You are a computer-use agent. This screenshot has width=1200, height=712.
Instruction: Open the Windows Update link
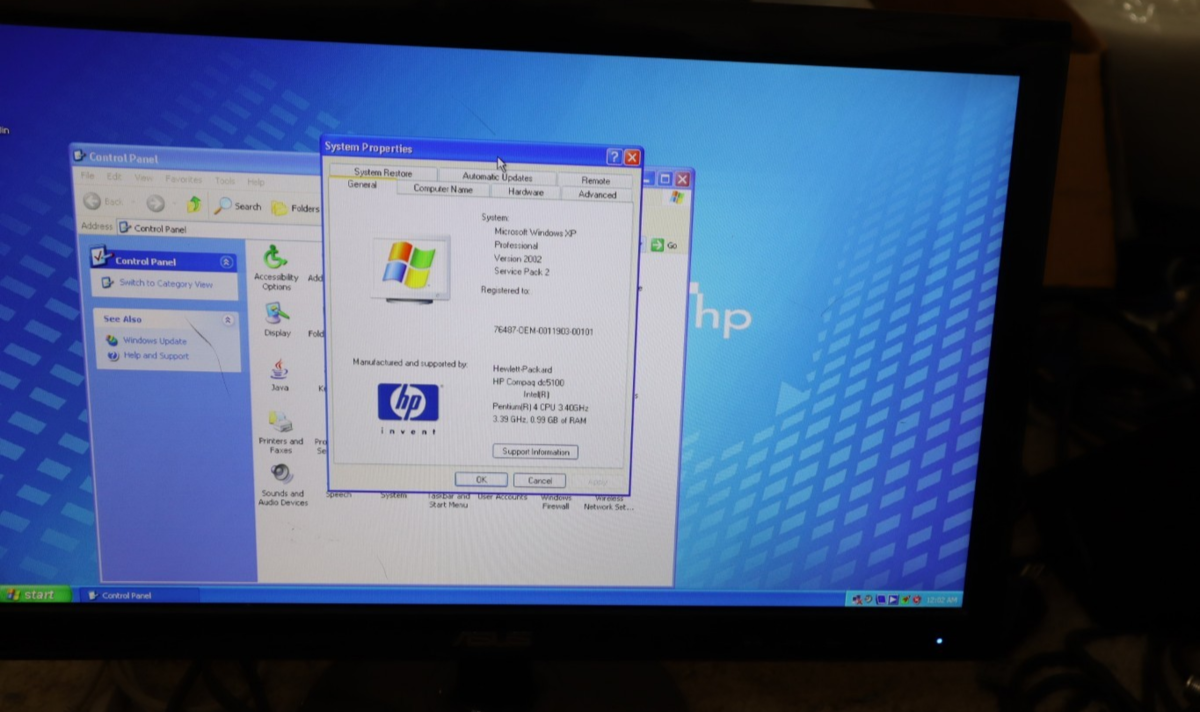(154, 341)
